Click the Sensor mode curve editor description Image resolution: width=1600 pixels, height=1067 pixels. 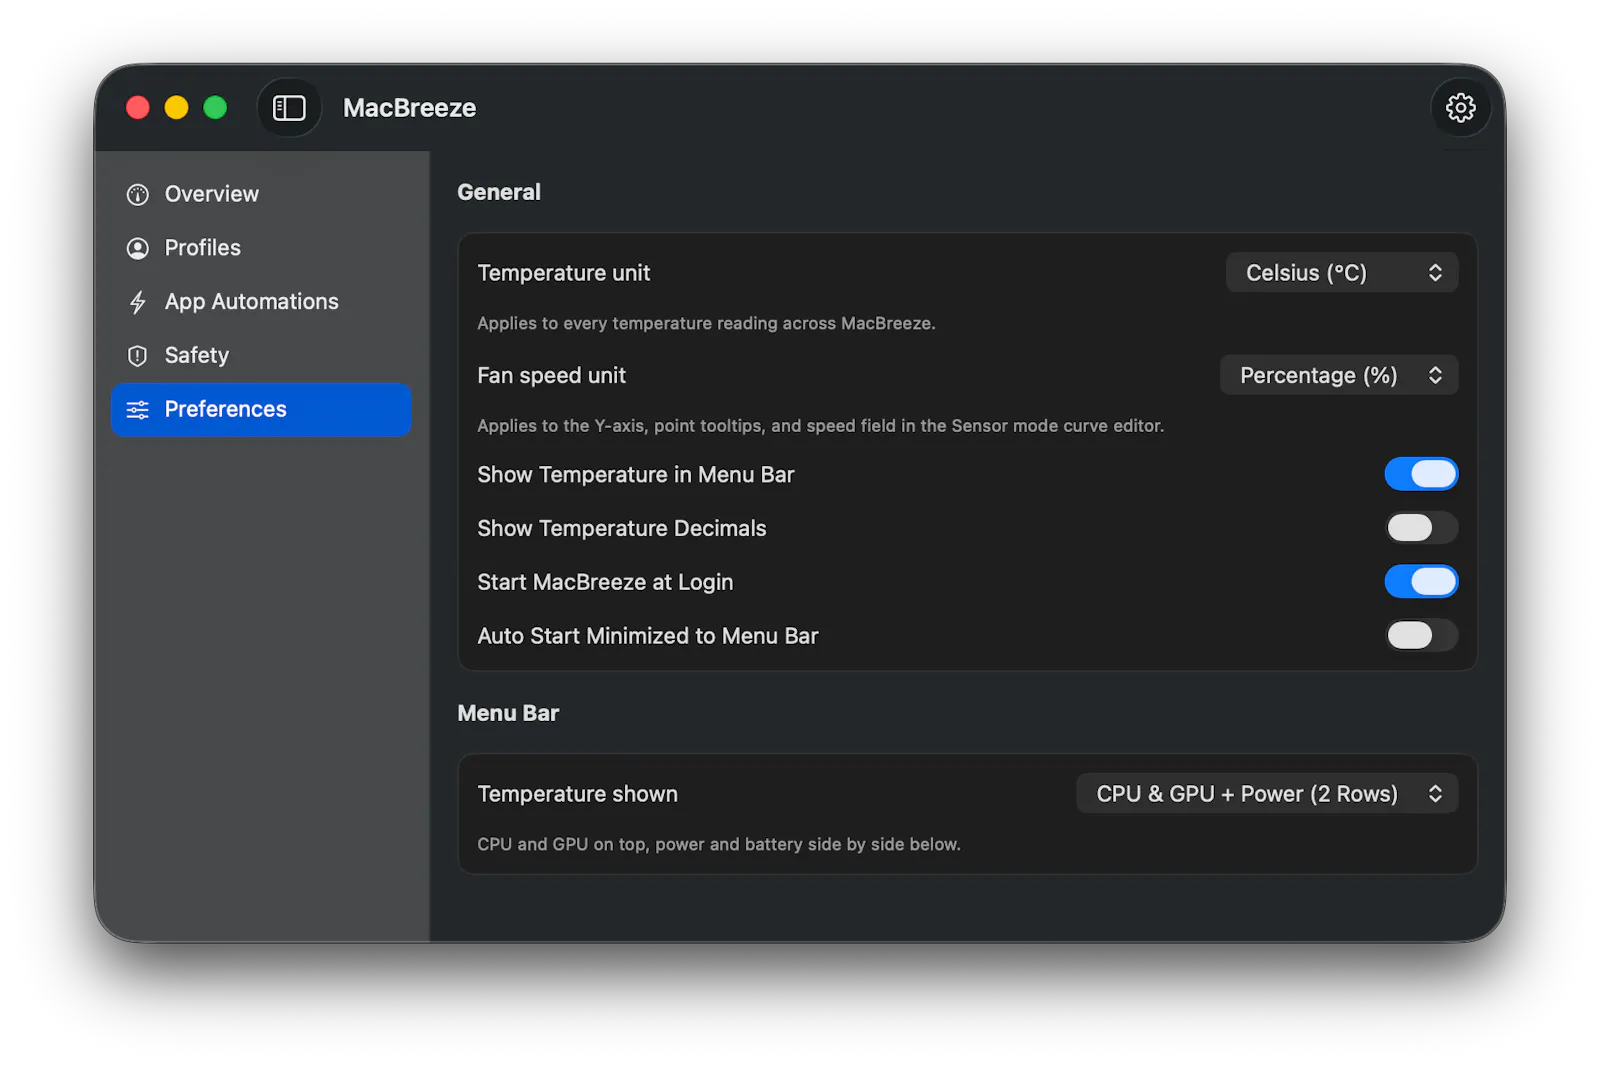(821, 426)
